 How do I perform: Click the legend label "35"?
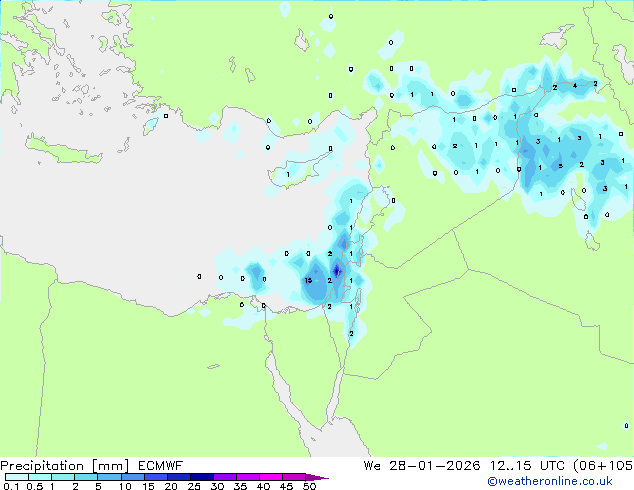click(x=240, y=486)
